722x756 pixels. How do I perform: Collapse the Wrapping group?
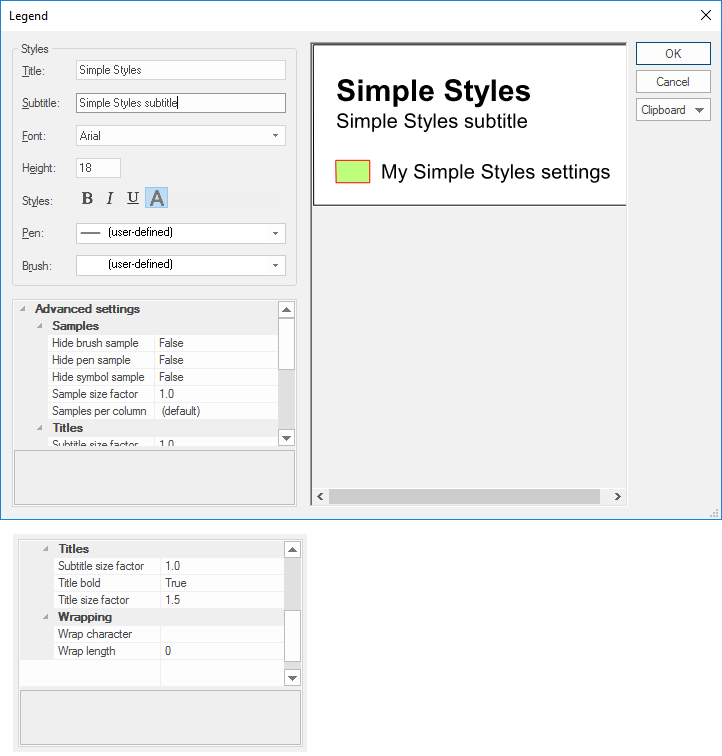tap(46, 617)
